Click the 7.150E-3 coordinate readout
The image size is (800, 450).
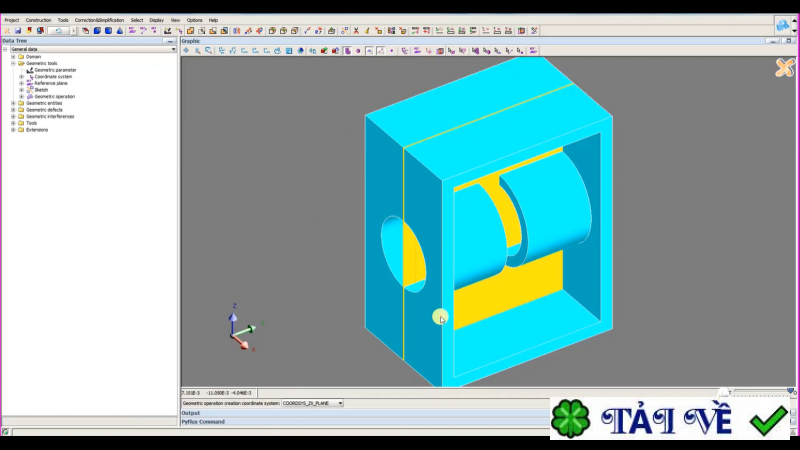pyautogui.click(x=192, y=393)
